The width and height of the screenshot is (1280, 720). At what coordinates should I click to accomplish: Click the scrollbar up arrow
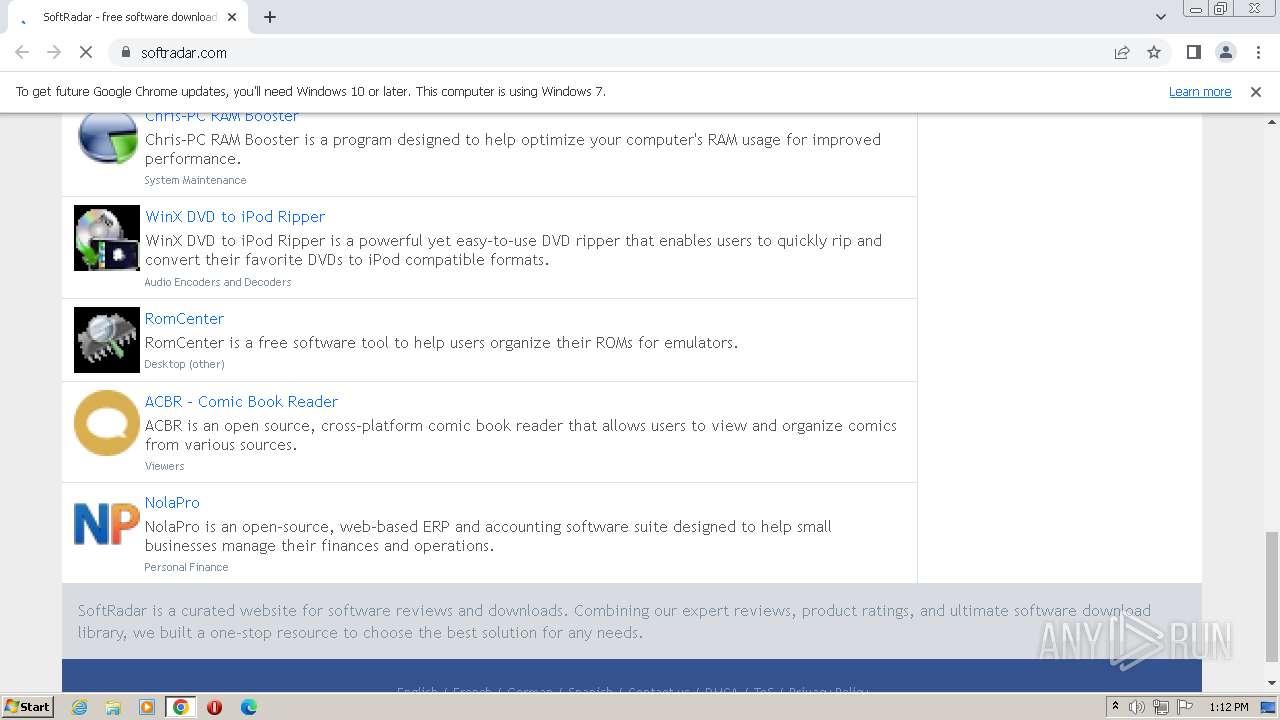click(x=1271, y=121)
